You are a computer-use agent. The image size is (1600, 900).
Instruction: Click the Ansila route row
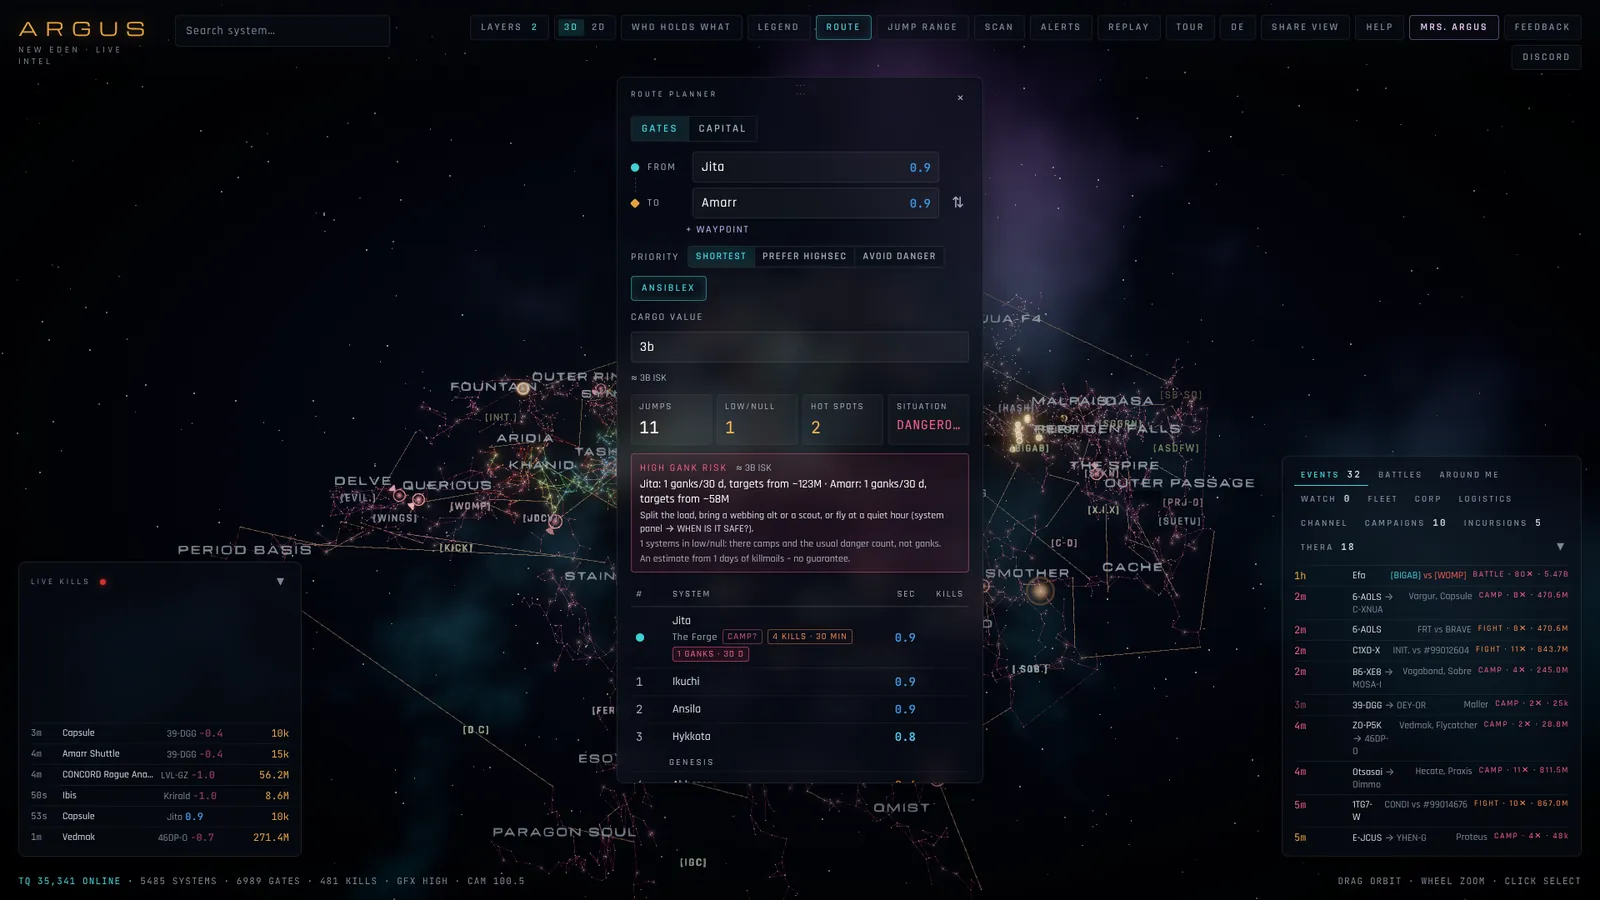[800, 709]
